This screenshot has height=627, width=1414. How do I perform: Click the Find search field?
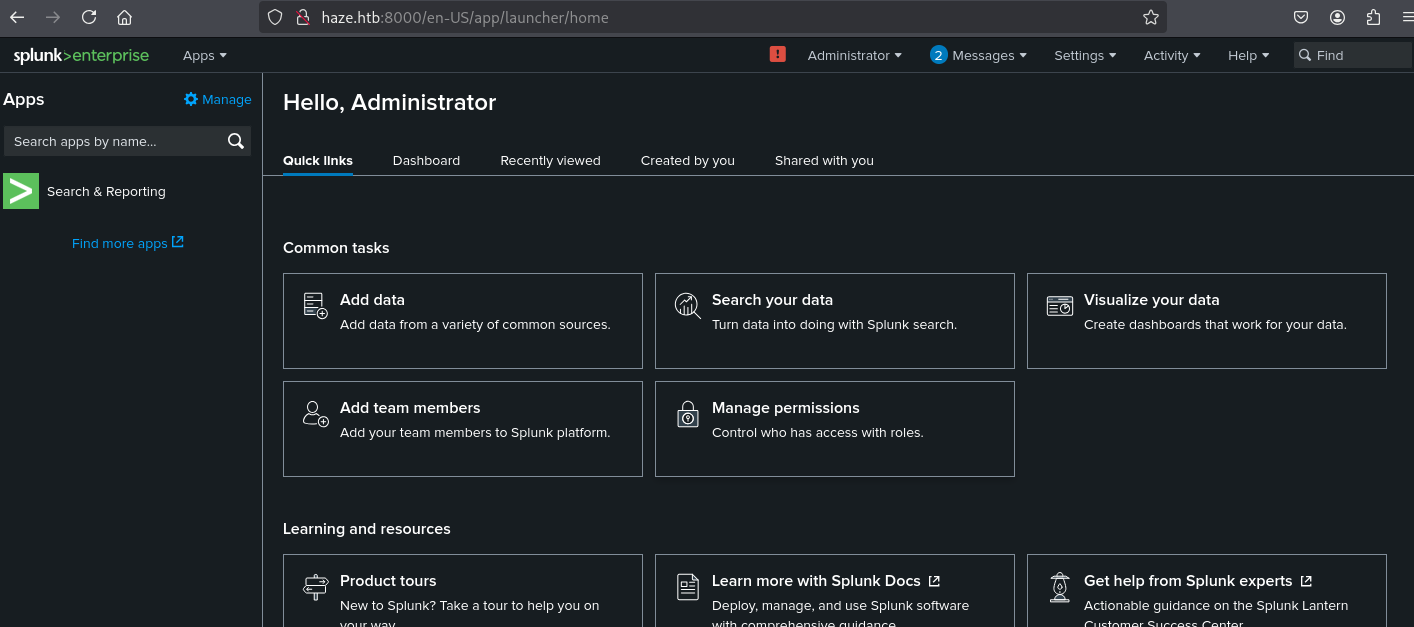(x=1352, y=56)
